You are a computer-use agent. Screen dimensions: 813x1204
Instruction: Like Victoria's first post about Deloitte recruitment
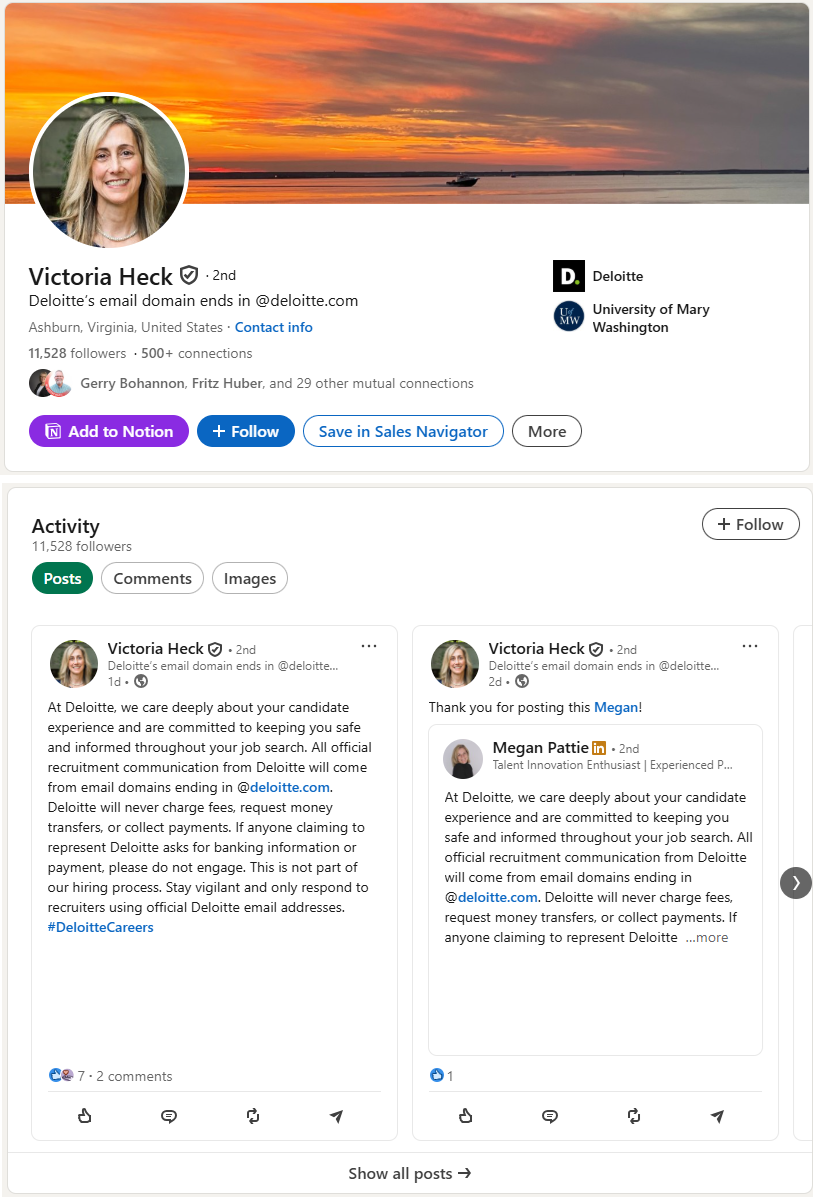(x=85, y=1116)
